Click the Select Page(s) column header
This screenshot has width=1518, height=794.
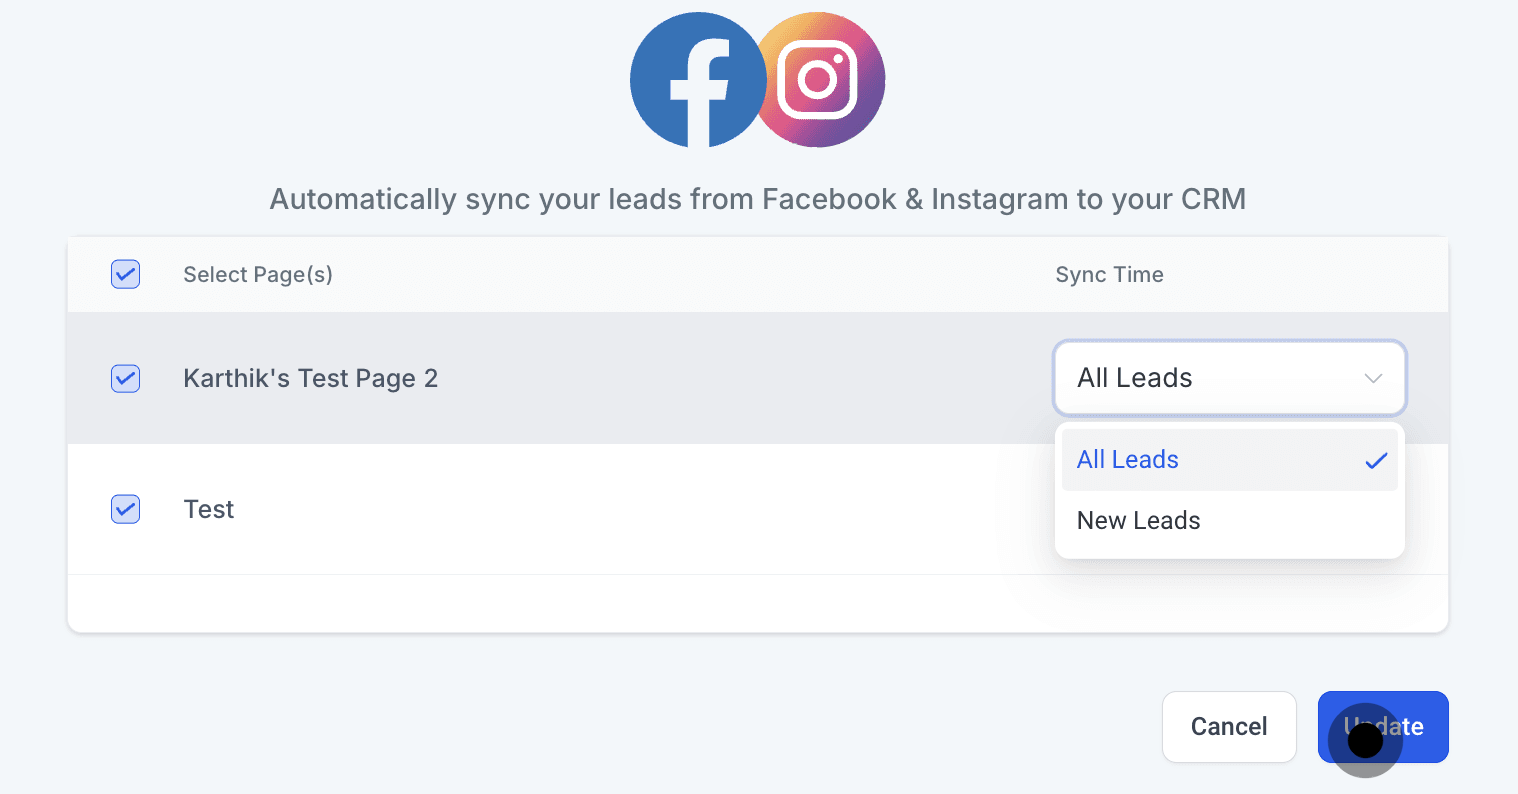coord(258,275)
